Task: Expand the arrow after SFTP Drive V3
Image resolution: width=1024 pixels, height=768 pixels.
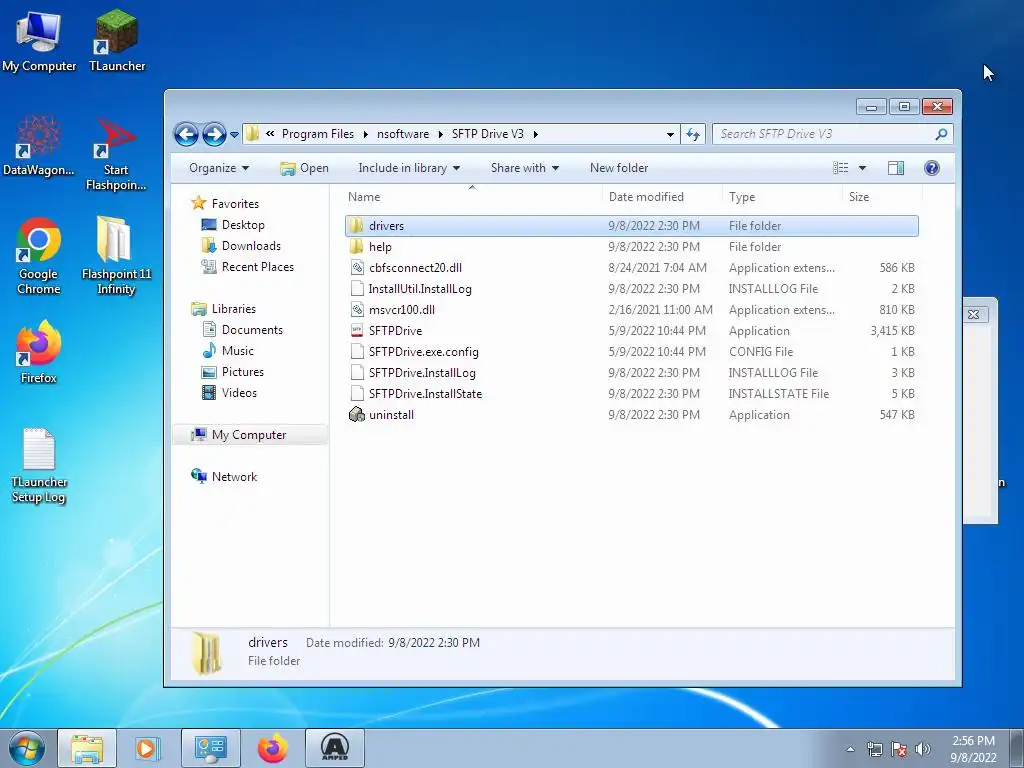Action: 536,134
